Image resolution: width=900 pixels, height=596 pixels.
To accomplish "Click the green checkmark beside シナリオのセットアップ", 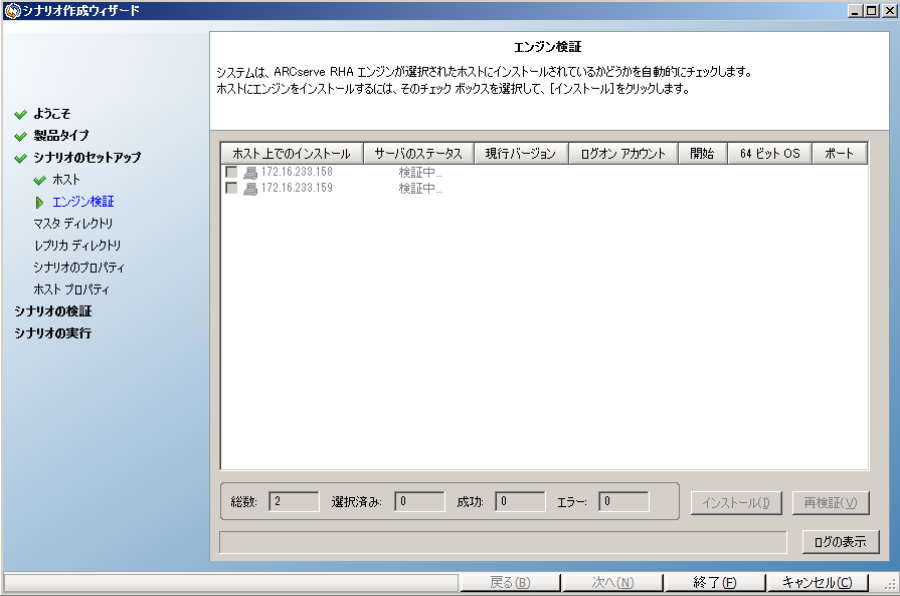I will (21, 158).
